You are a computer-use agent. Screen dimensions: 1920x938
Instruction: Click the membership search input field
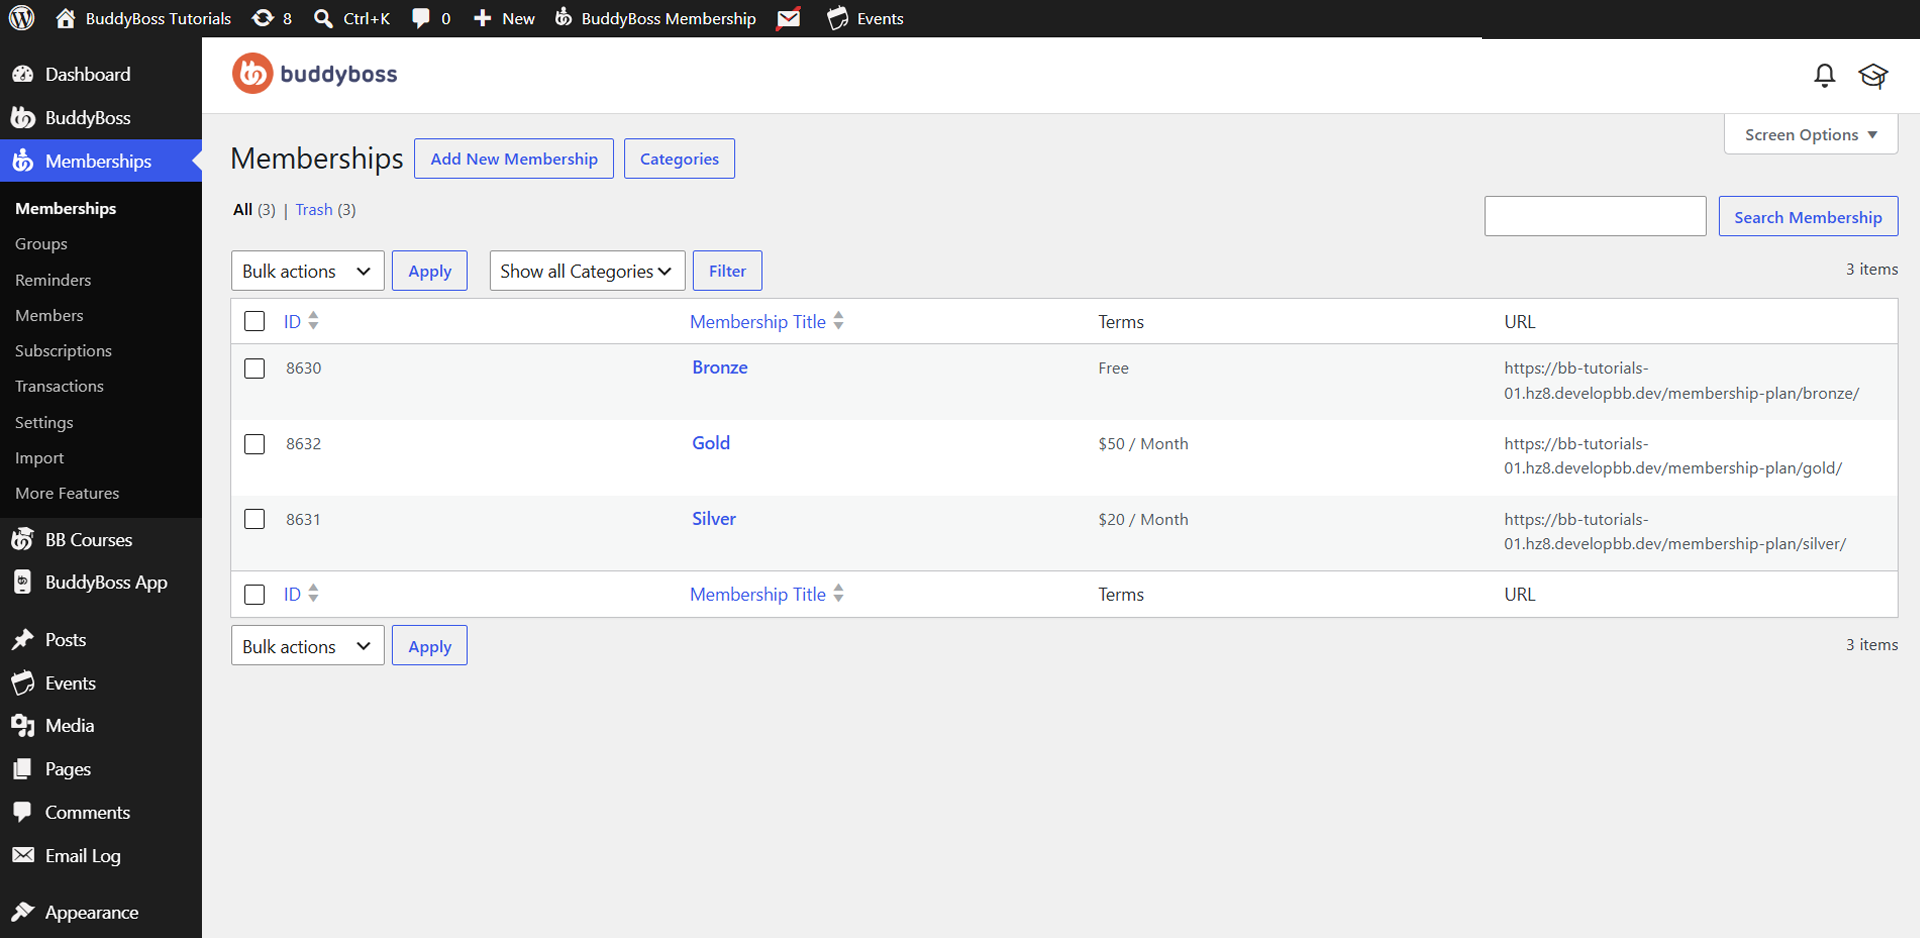tap(1595, 217)
